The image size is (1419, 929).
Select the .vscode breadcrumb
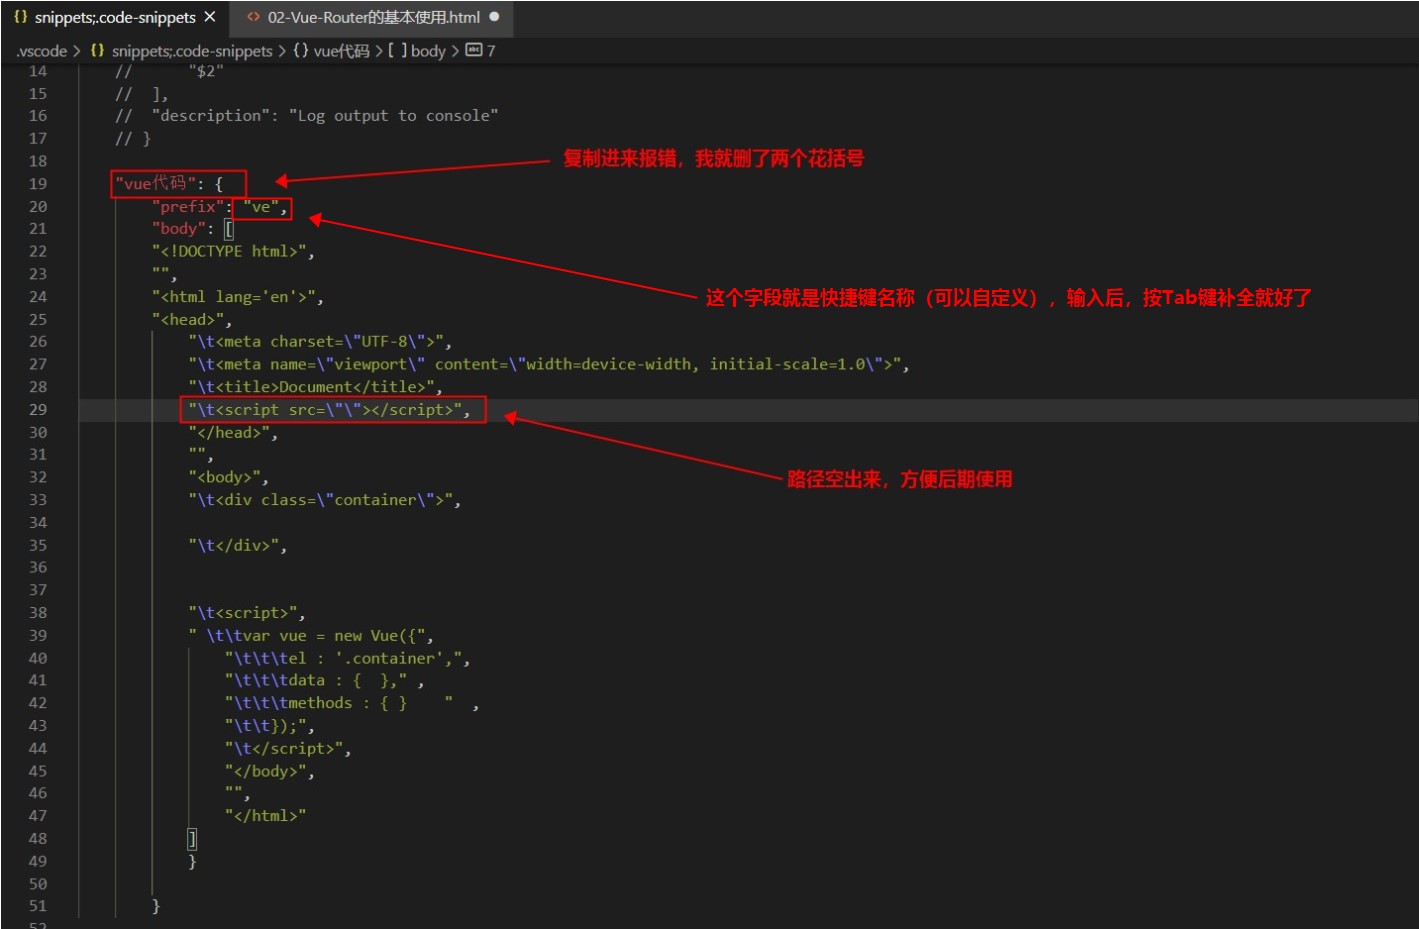(41, 51)
